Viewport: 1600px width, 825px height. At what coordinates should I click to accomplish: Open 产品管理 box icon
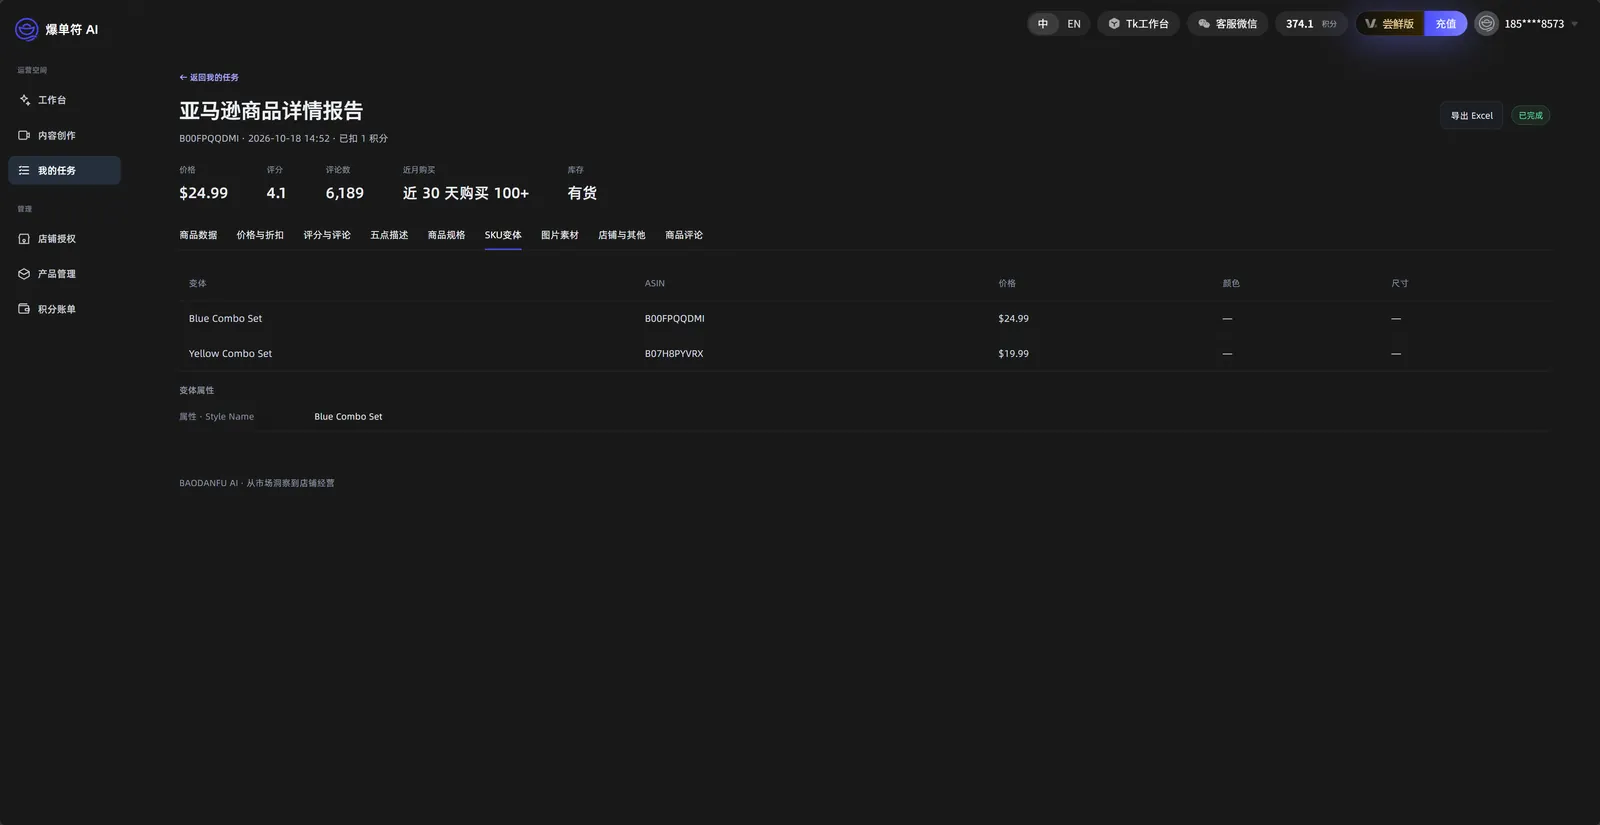24,274
